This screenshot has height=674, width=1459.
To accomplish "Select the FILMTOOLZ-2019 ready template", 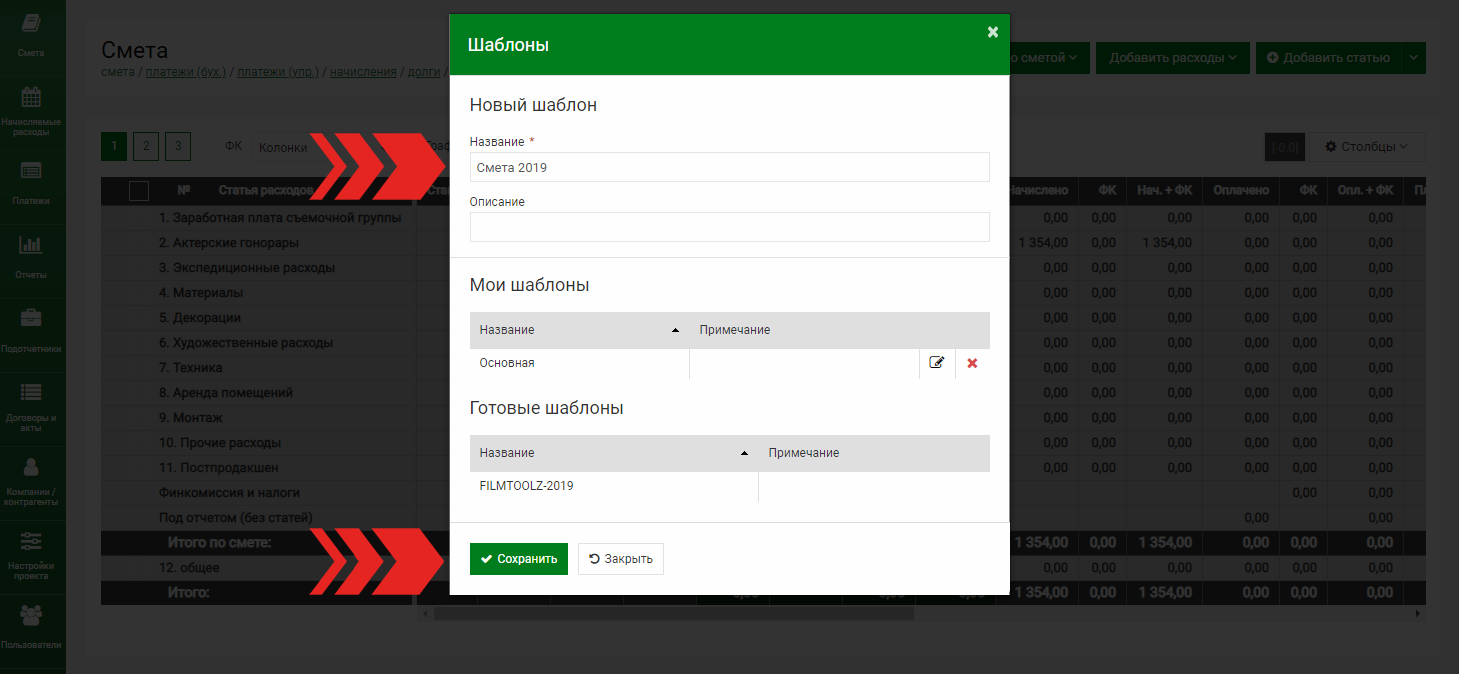I will pos(730,486).
